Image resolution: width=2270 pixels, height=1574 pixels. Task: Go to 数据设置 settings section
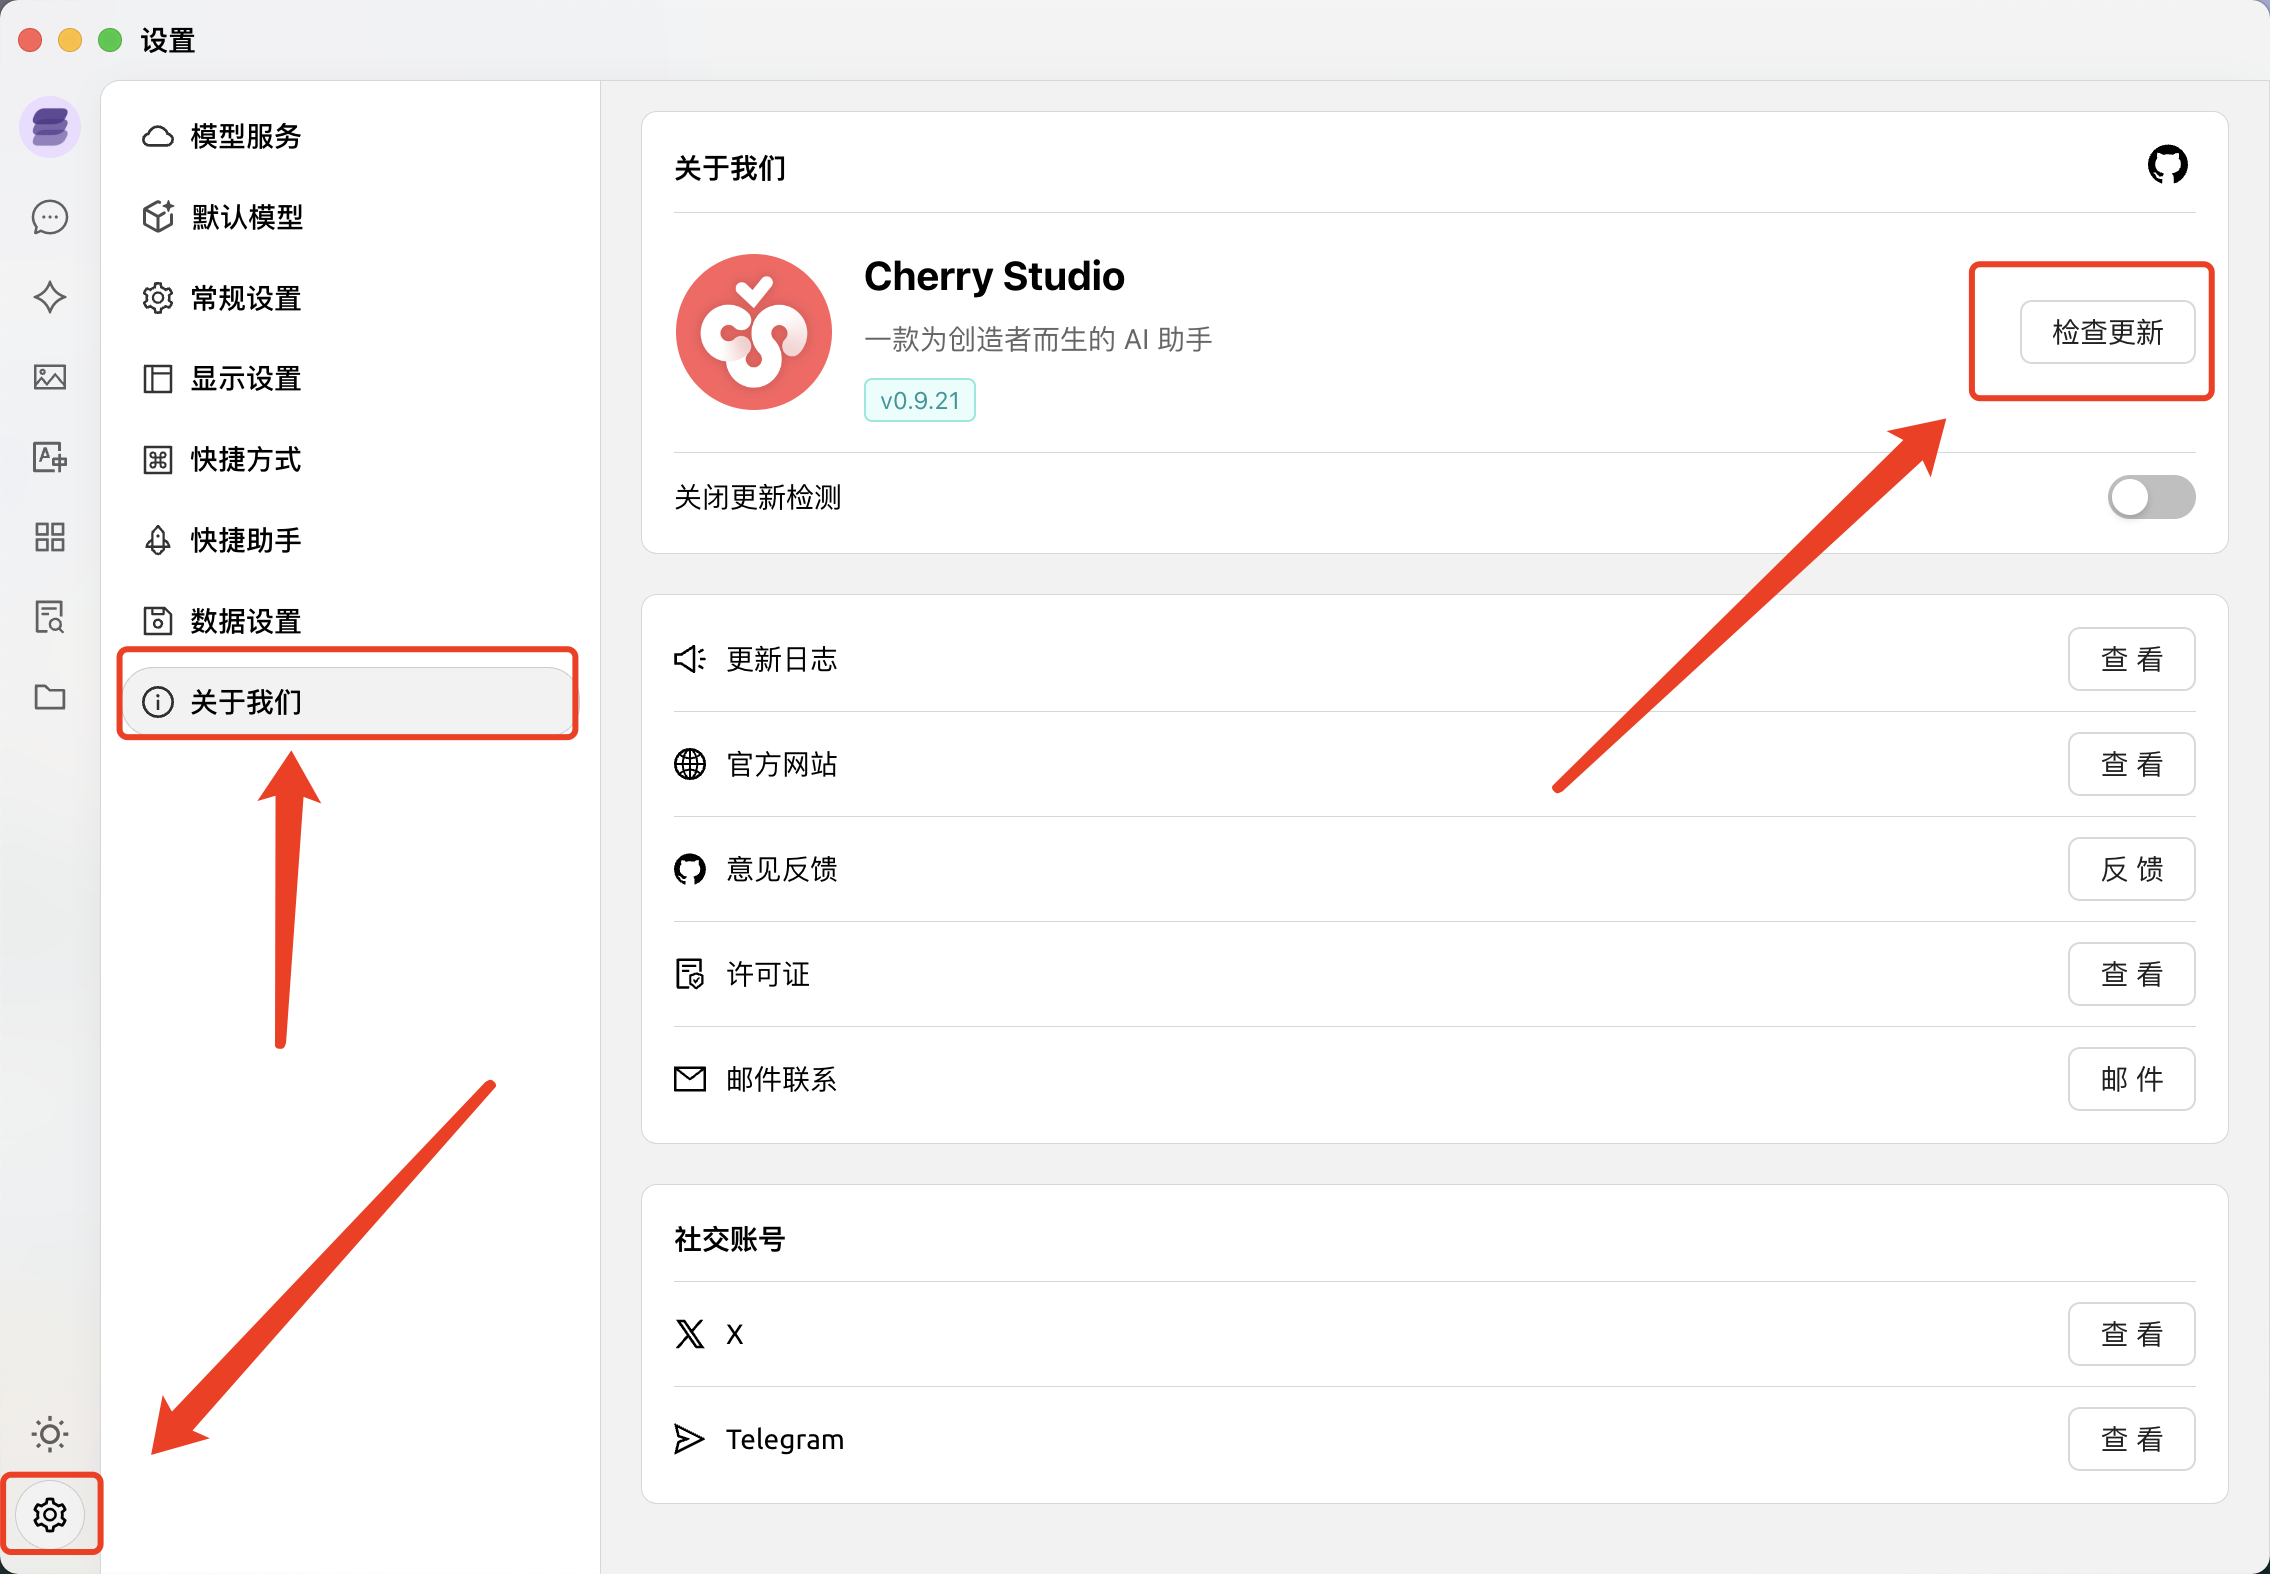click(245, 621)
